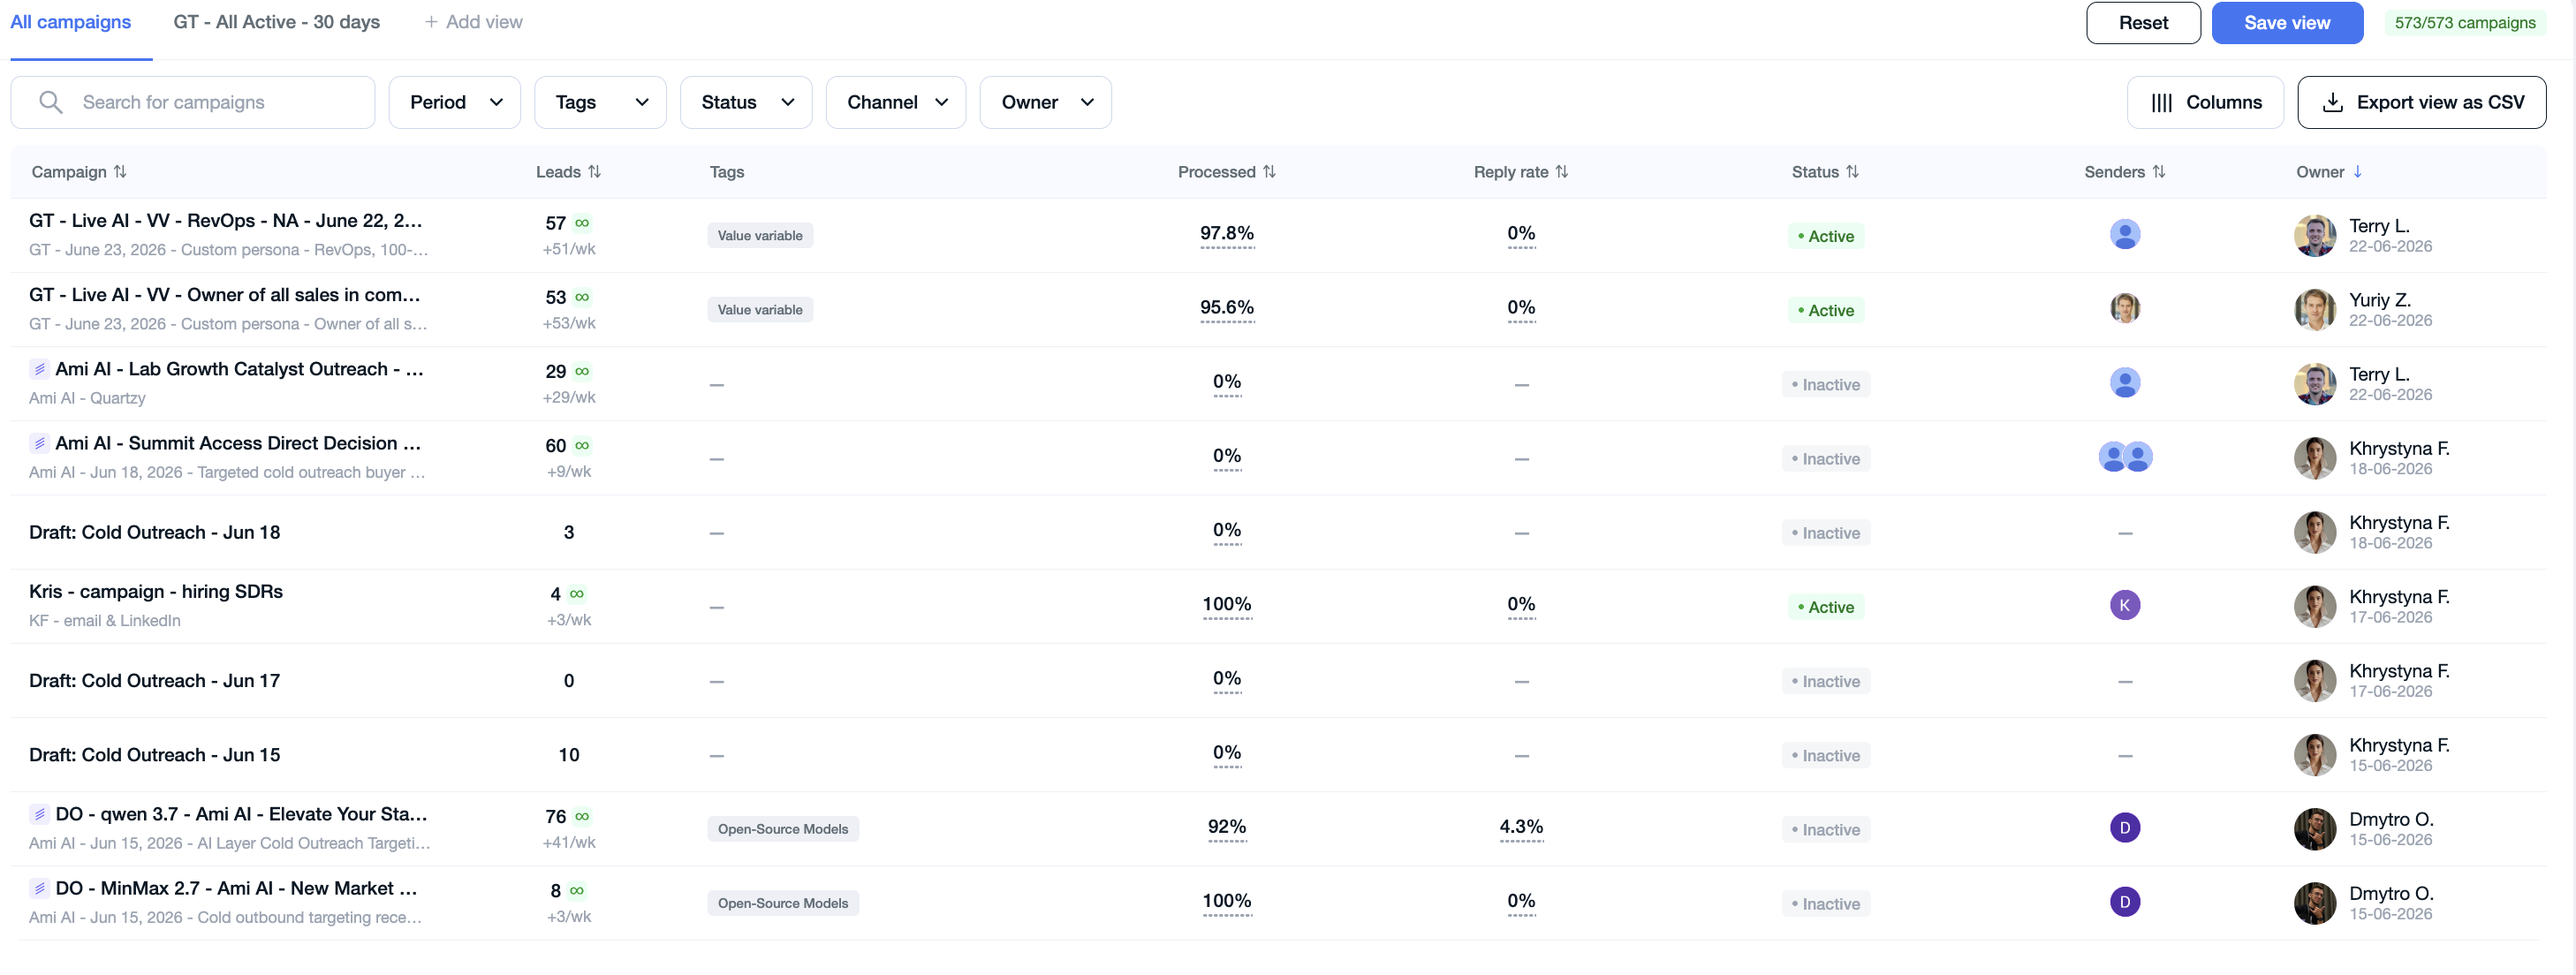Switch to GT - All Active - 30 days view

point(276,22)
